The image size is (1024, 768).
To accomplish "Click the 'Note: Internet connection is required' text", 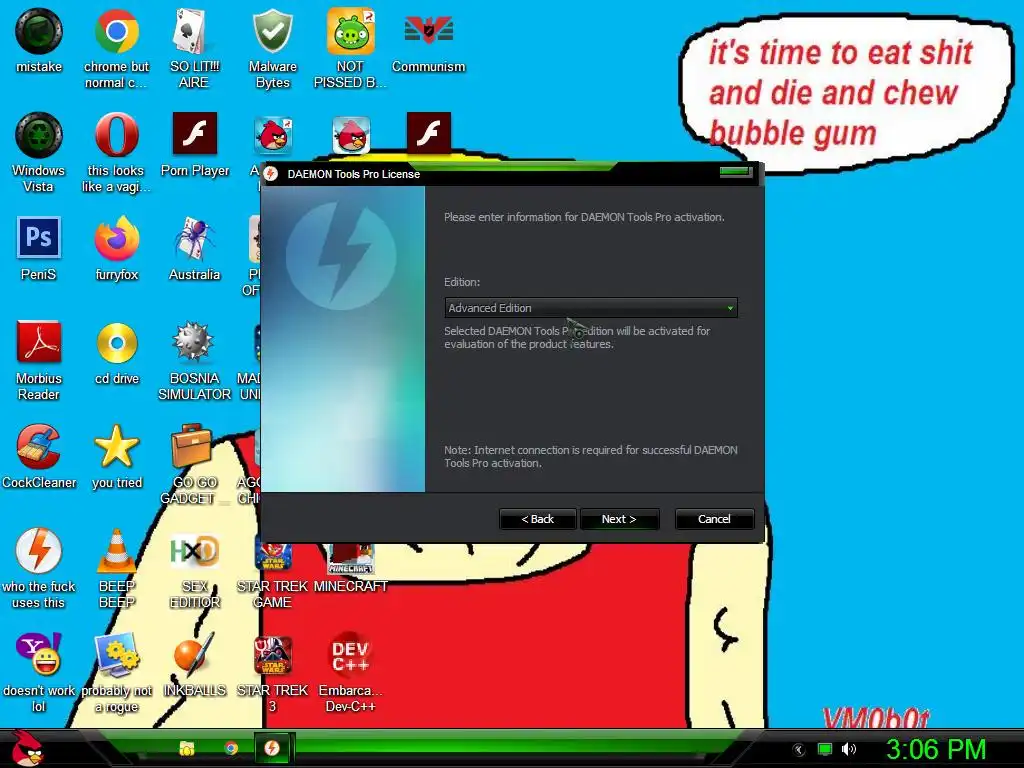I will pyautogui.click(x=591, y=456).
